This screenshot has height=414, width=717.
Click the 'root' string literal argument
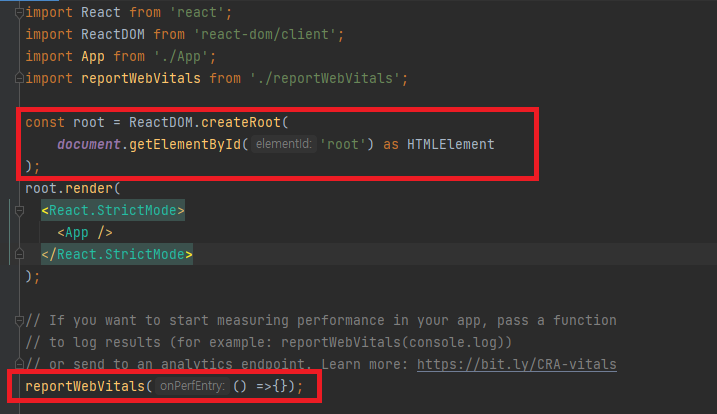coord(342,145)
